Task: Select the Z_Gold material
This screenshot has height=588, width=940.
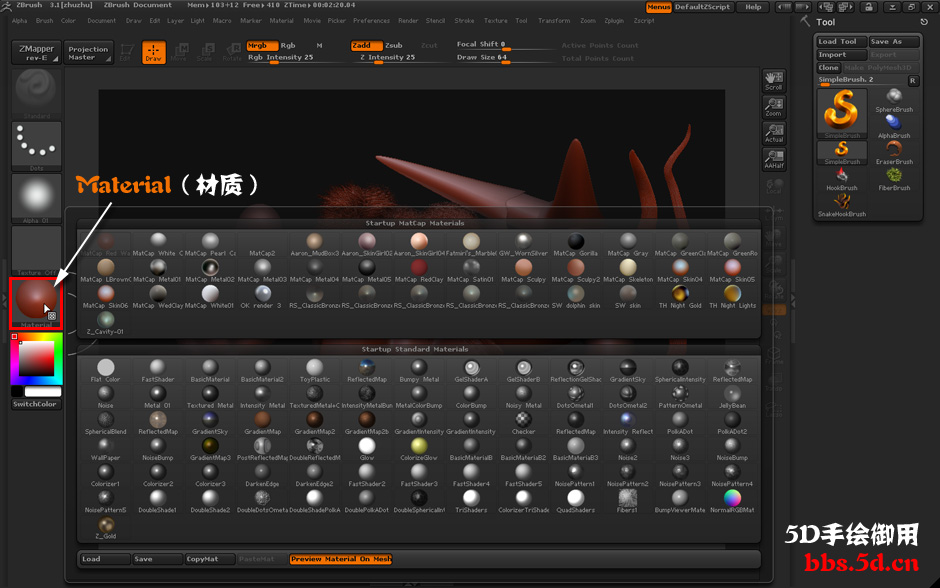Action: 106,524
